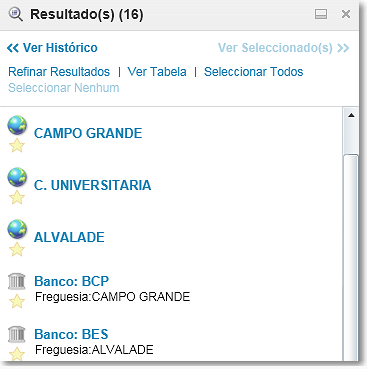Open Ver Seleccionado(s) link
This screenshot has height=369, width=367.
(x=284, y=48)
